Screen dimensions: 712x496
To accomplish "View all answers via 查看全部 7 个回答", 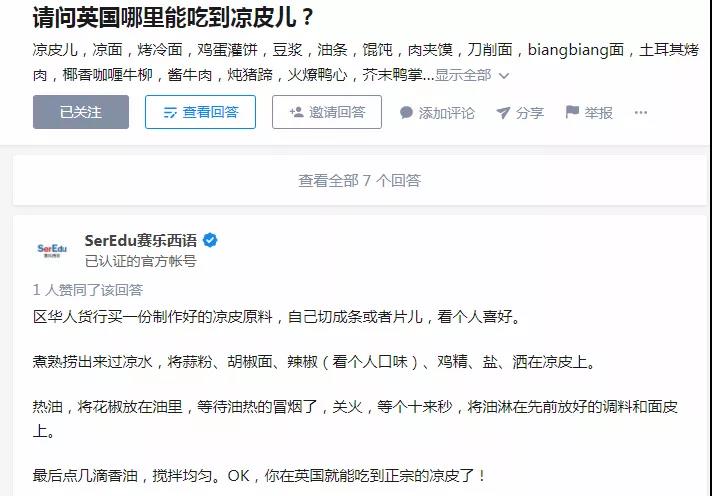I will 360,181.
